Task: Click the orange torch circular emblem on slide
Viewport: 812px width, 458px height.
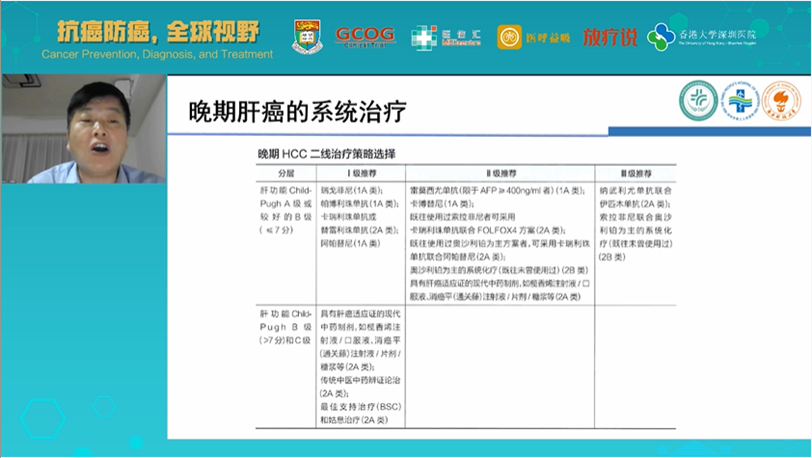Action: [x=781, y=101]
